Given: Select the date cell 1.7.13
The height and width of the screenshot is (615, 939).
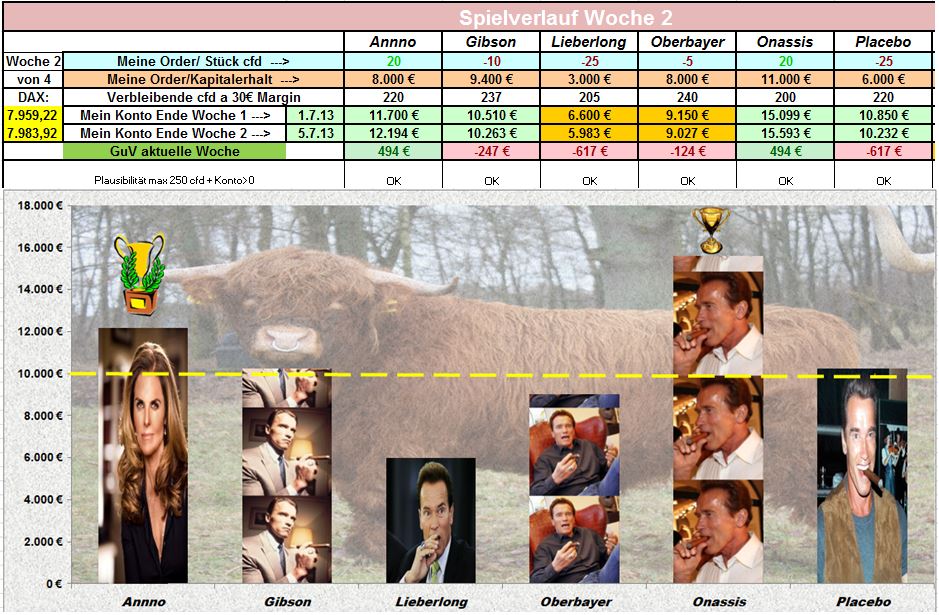Looking at the screenshot, I should click(316, 115).
